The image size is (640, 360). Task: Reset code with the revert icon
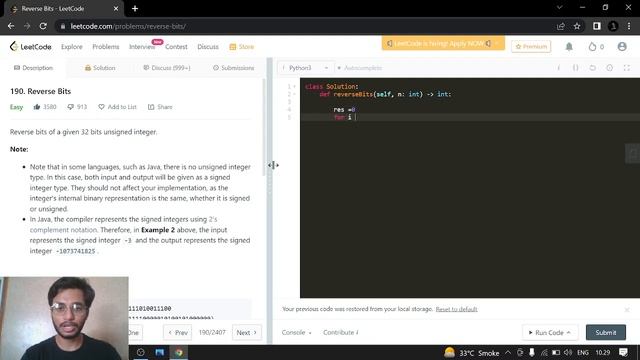point(592,68)
